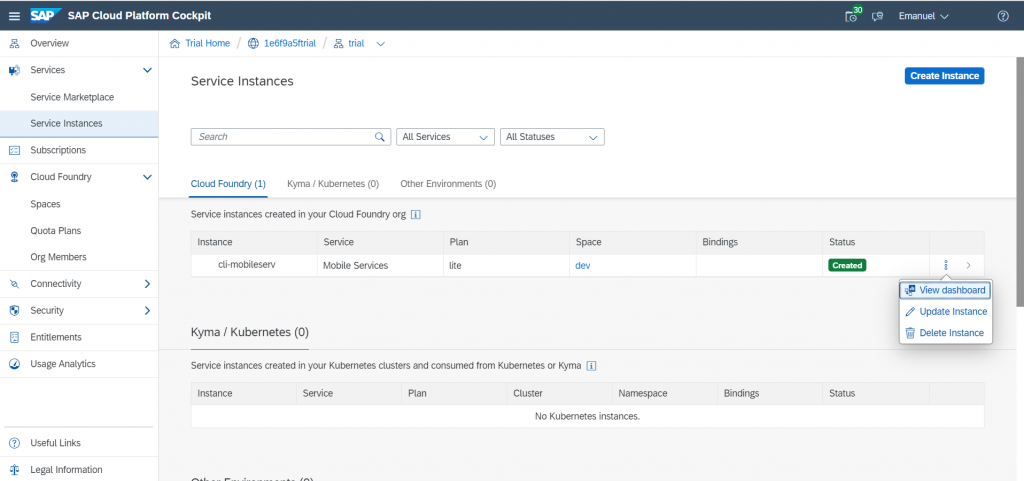The width and height of the screenshot is (1024, 481).
Task: Click globe icon next to 1e6f9a5ftrial
Action: click(x=253, y=44)
